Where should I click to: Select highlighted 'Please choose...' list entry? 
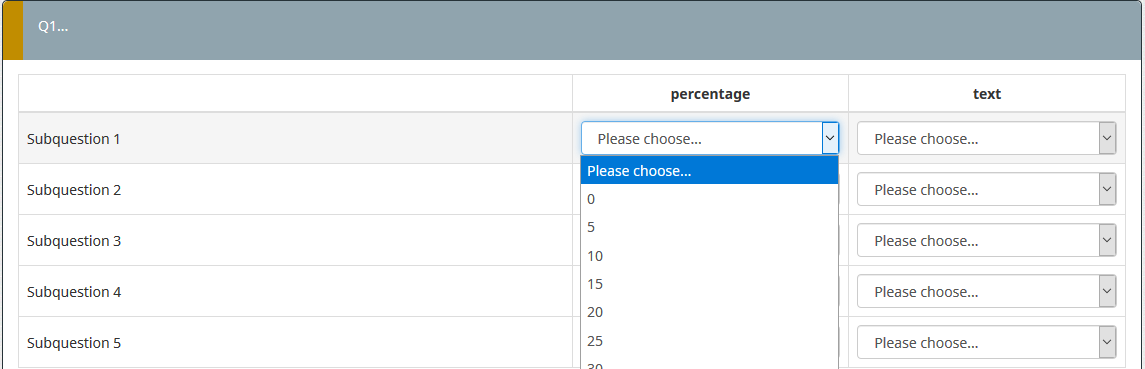pyautogui.click(x=709, y=171)
